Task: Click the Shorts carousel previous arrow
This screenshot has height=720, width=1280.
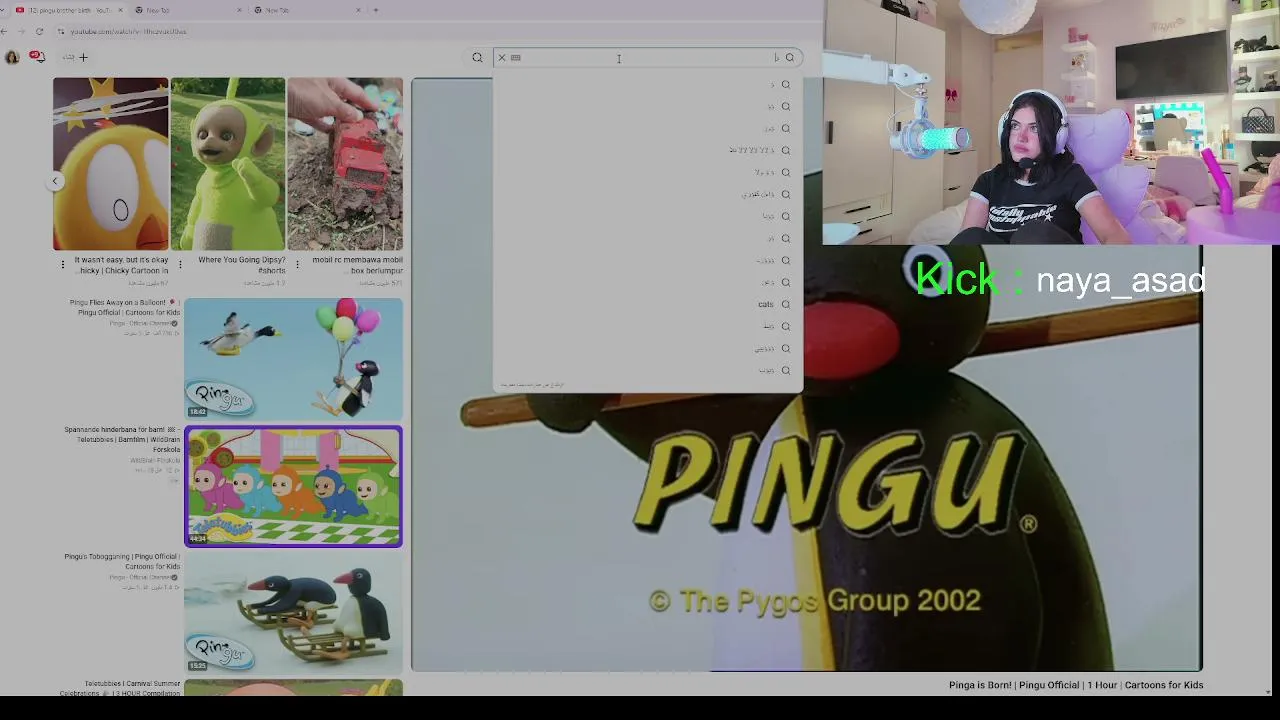Action: (56, 181)
